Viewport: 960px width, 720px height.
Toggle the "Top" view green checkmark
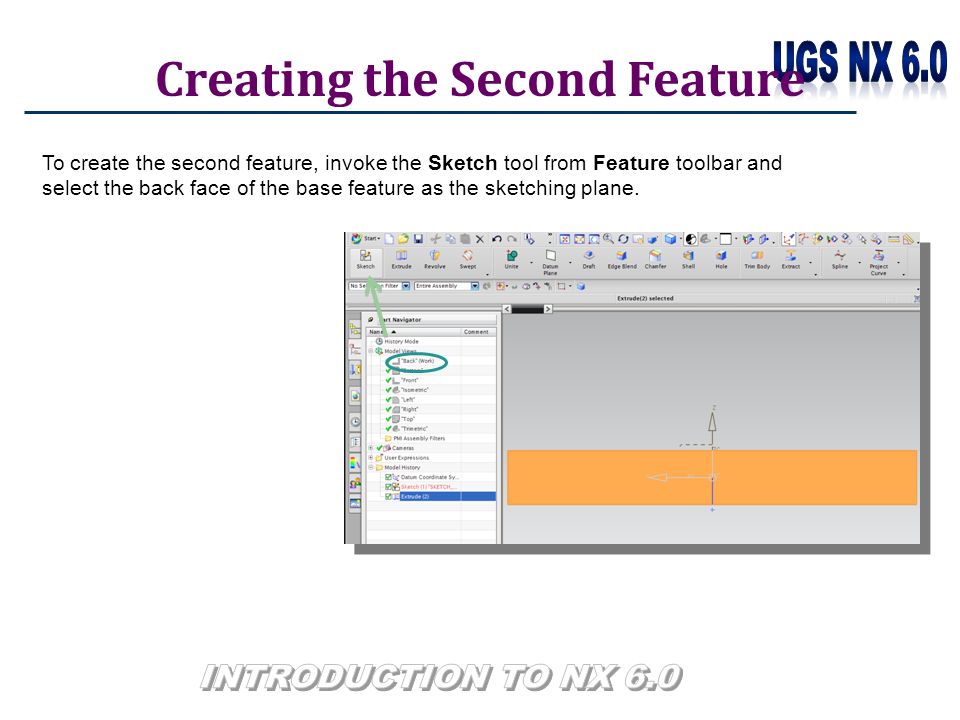pos(388,419)
